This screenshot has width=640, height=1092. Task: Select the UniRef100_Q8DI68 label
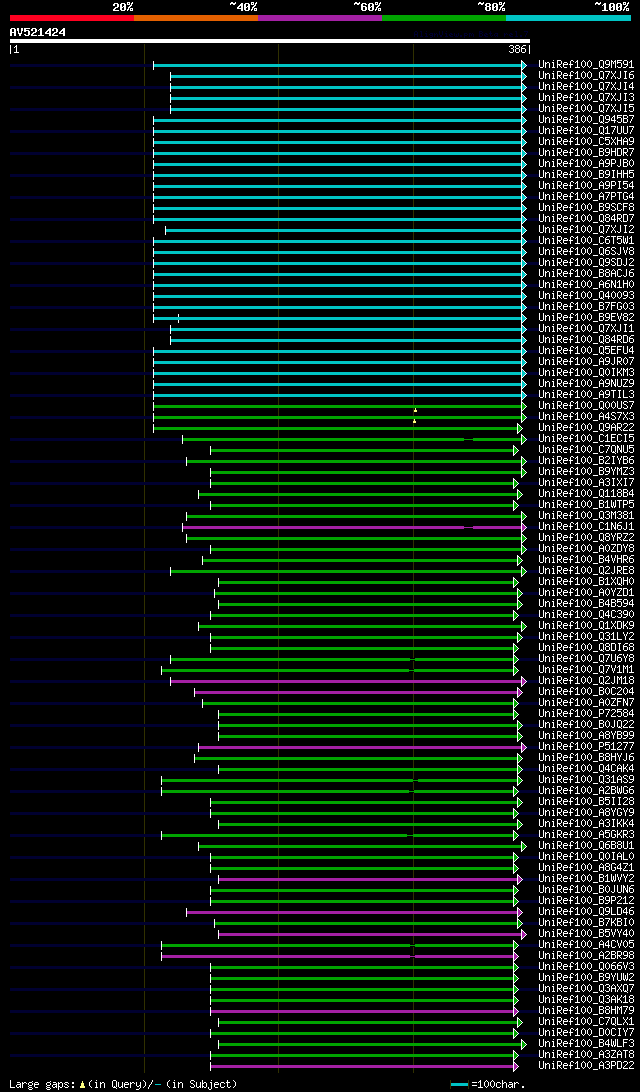[586, 648]
